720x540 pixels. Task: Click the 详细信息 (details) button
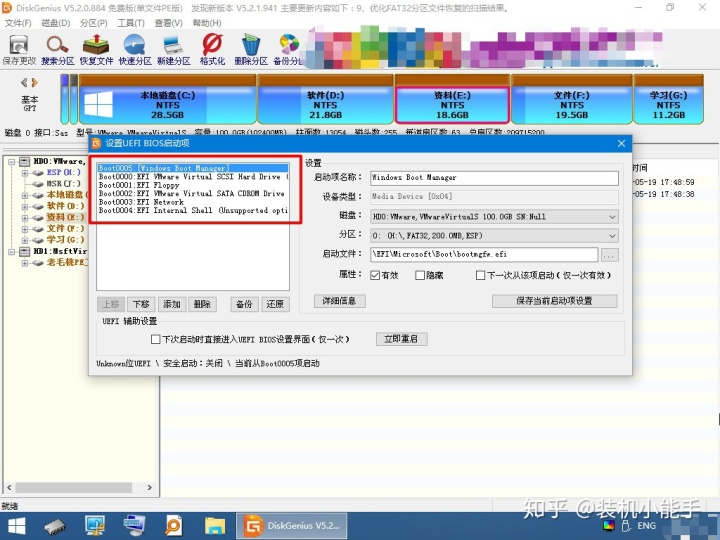(340, 301)
